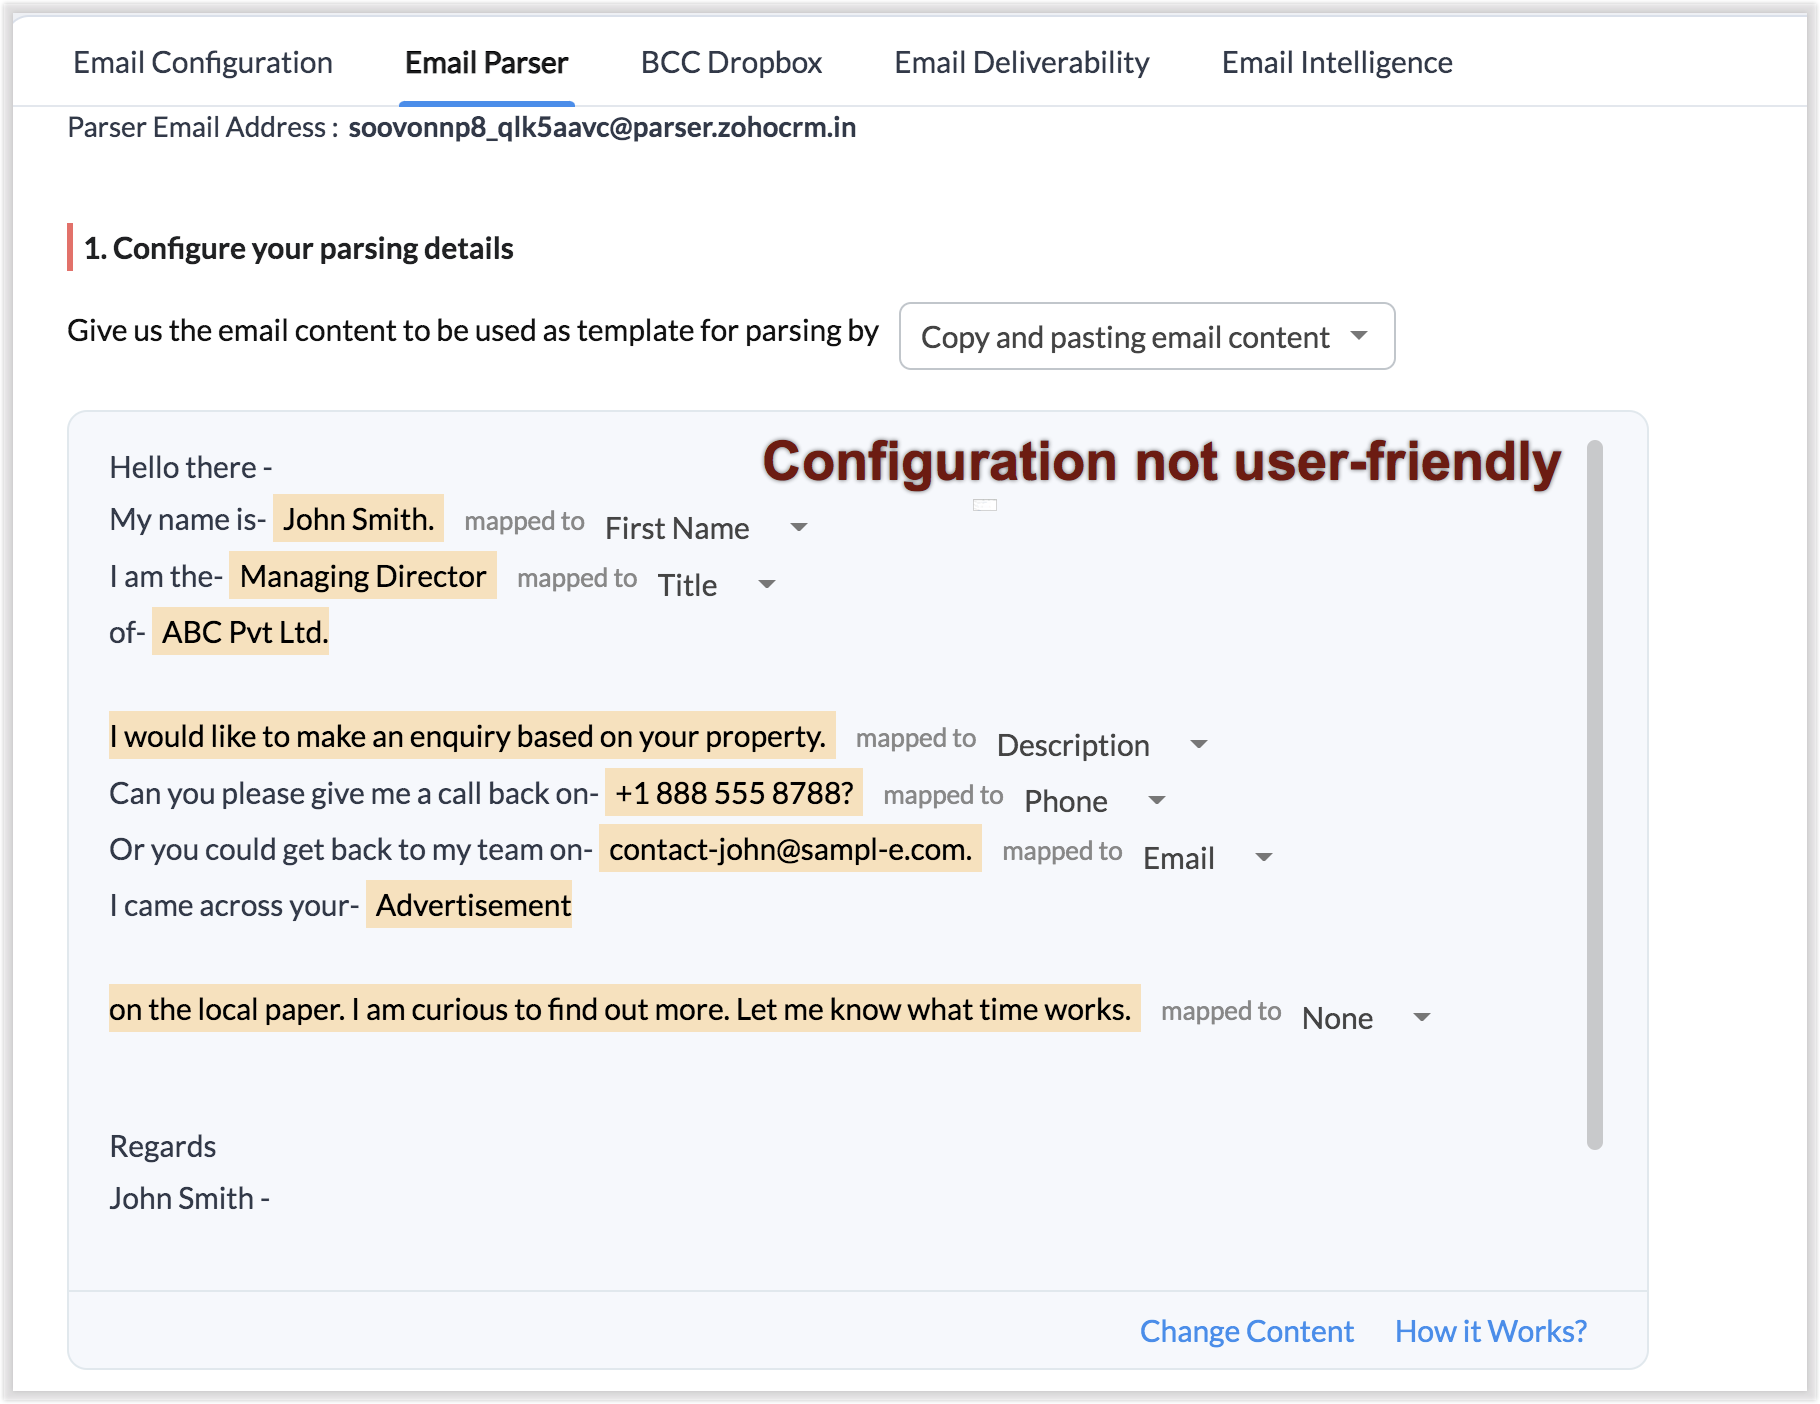
Task: Go to the Email Intelligence tab
Action: [1336, 63]
